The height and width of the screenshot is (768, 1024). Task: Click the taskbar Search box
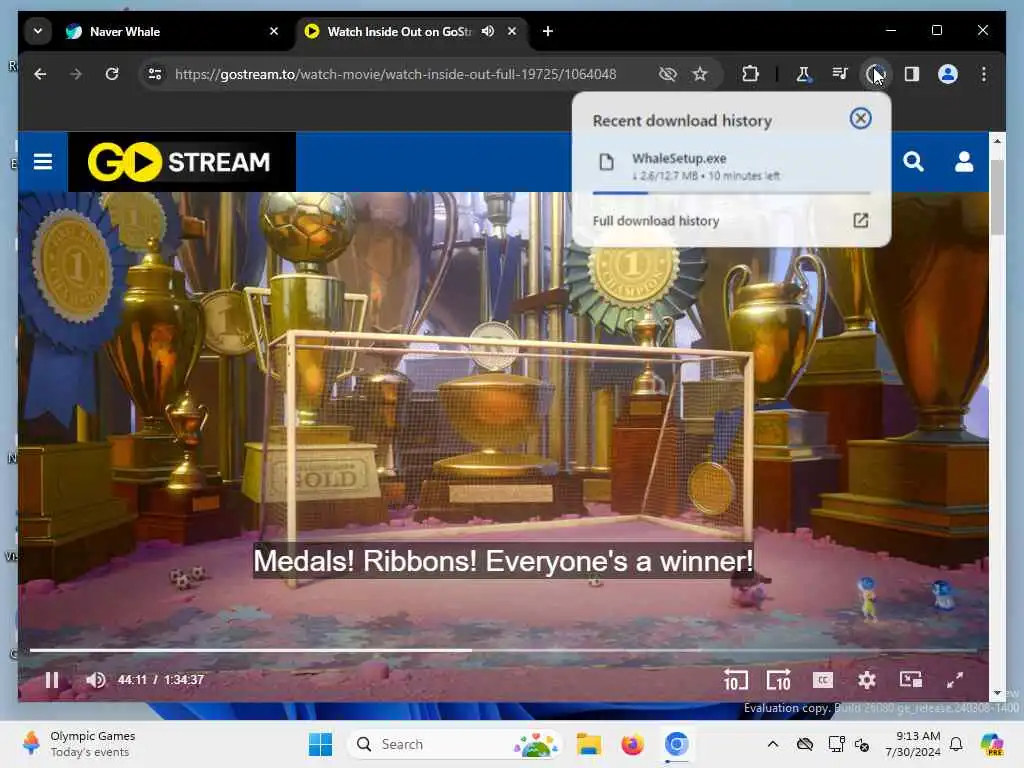pyautogui.click(x=455, y=744)
